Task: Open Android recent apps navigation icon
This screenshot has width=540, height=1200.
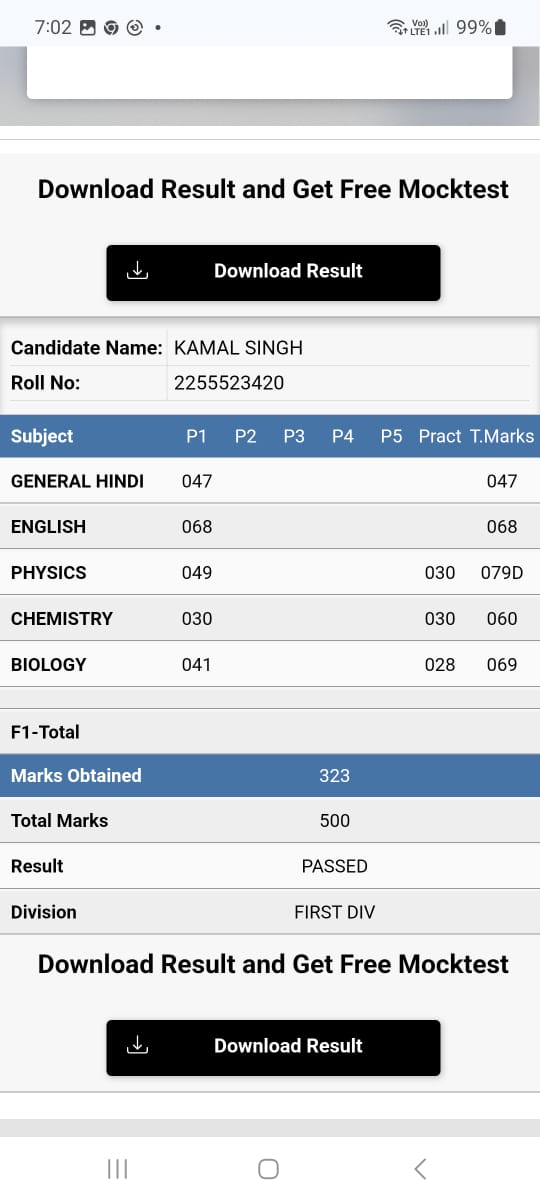Action: pyautogui.click(x=117, y=1168)
